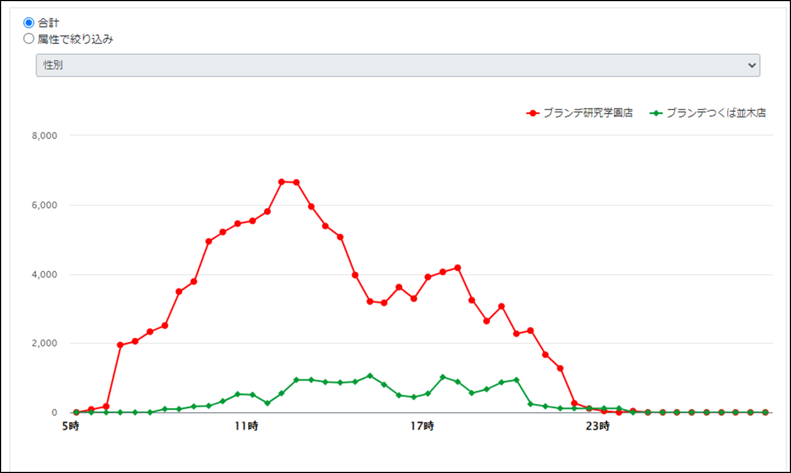
Task: Click the 23時 x-axis label
Action: (598, 427)
